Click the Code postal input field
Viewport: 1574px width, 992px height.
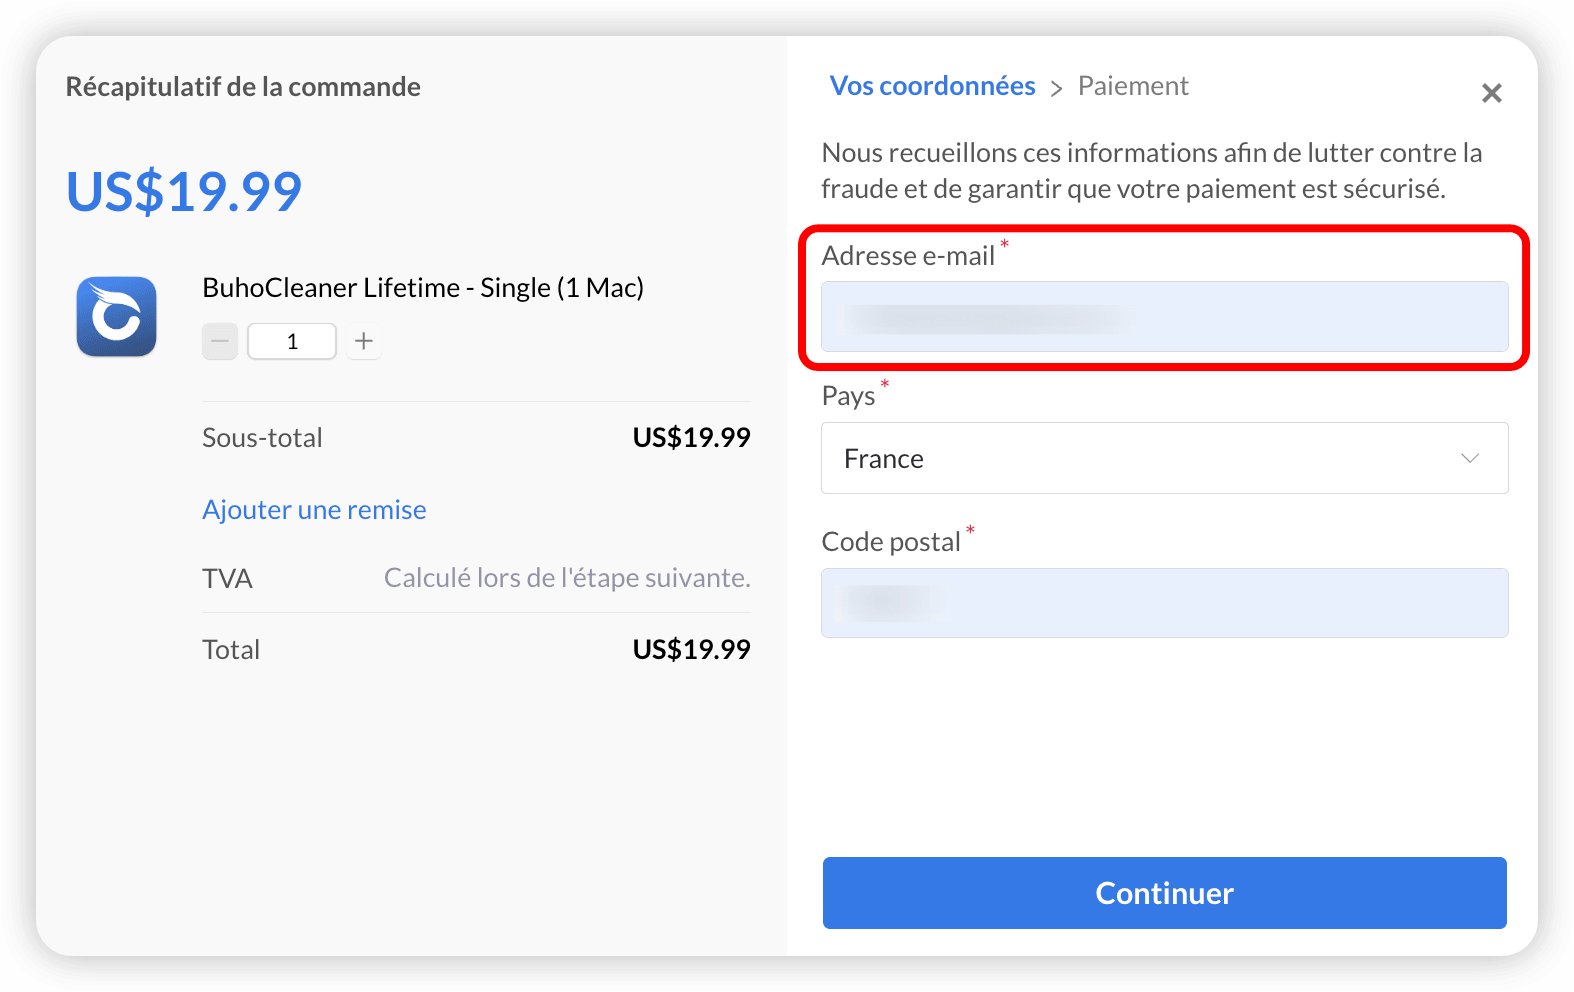(x=1165, y=603)
